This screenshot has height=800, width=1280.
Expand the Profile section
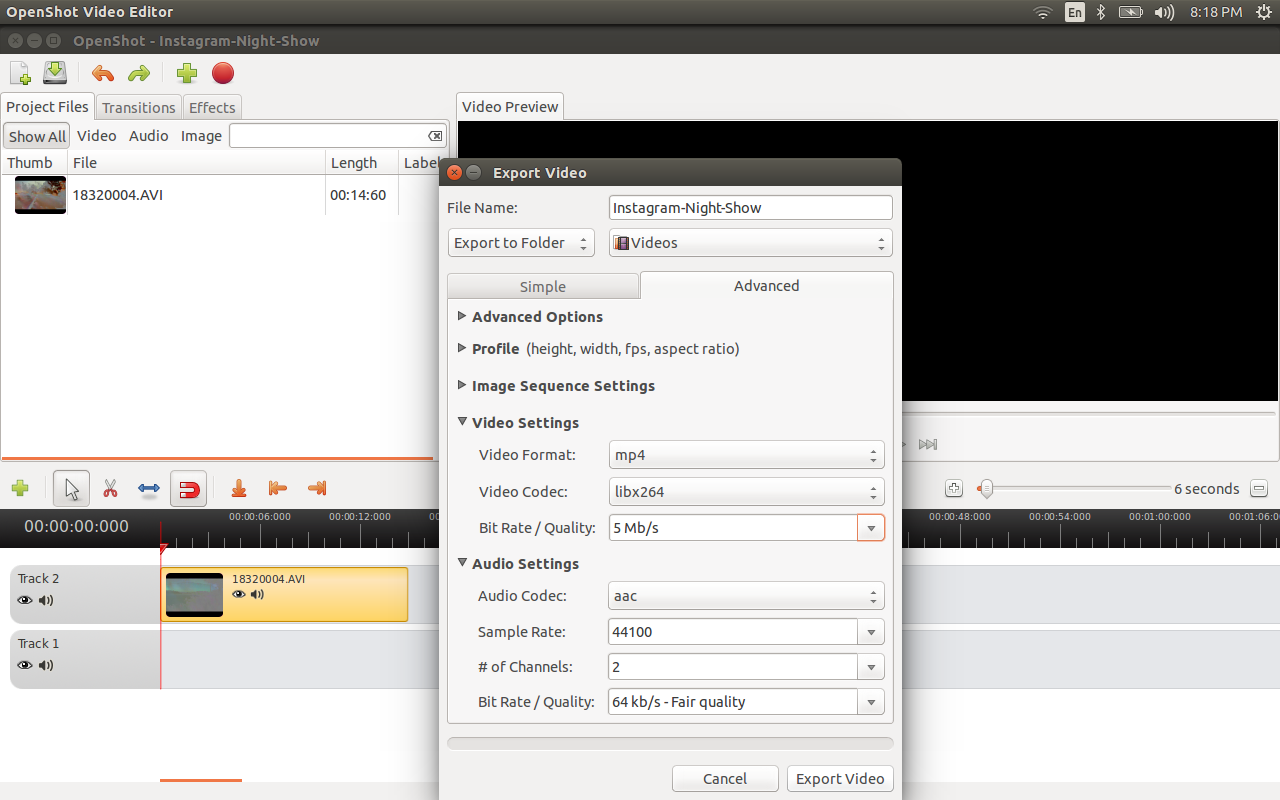[462, 348]
